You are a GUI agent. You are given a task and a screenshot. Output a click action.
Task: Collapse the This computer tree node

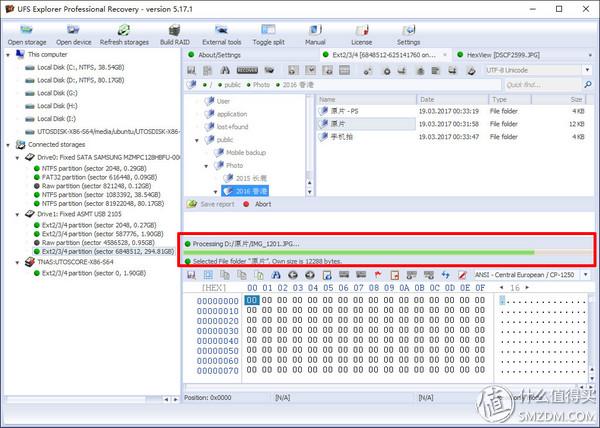click(x=8, y=56)
